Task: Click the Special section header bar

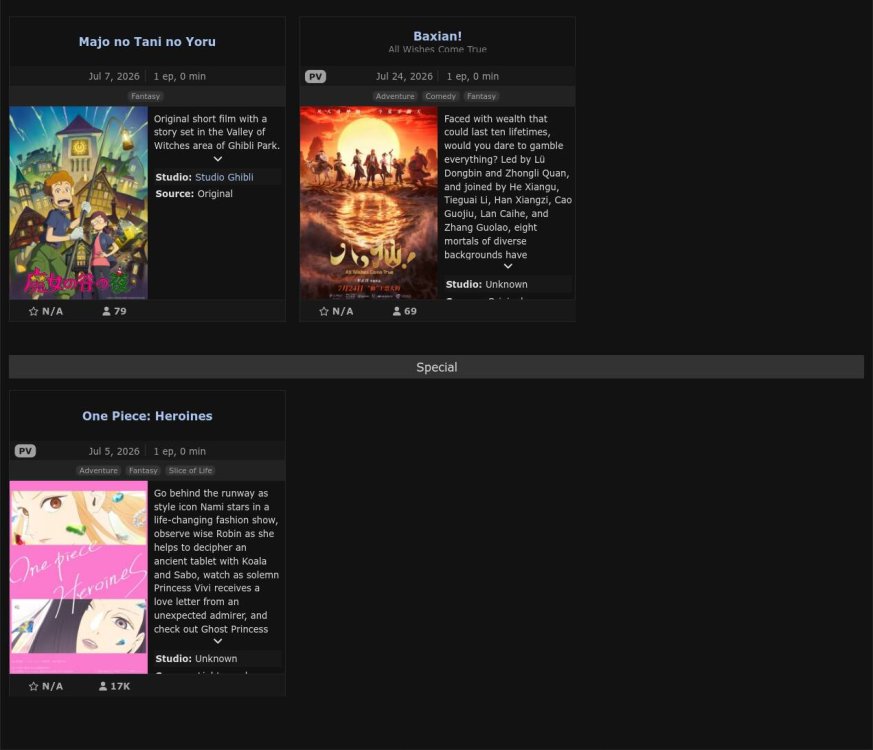Action: [436, 367]
